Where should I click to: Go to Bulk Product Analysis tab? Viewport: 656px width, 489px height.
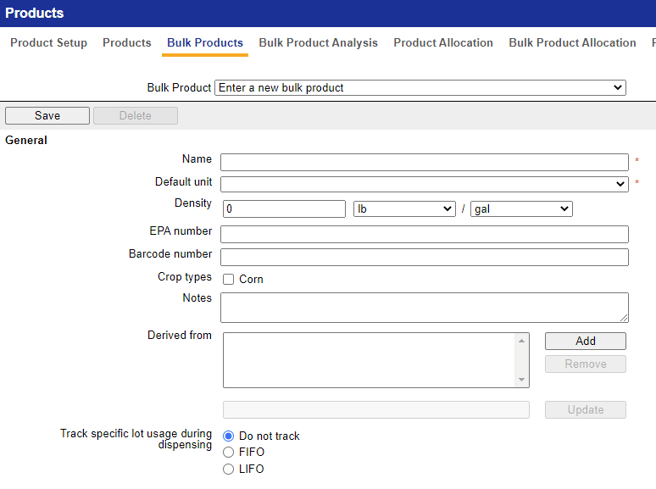click(x=318, y=43)
